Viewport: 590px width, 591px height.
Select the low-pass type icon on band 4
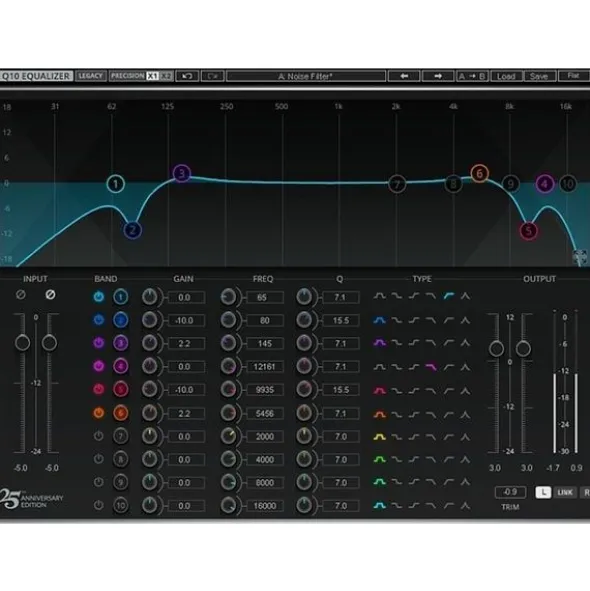(x=431, y=367)
